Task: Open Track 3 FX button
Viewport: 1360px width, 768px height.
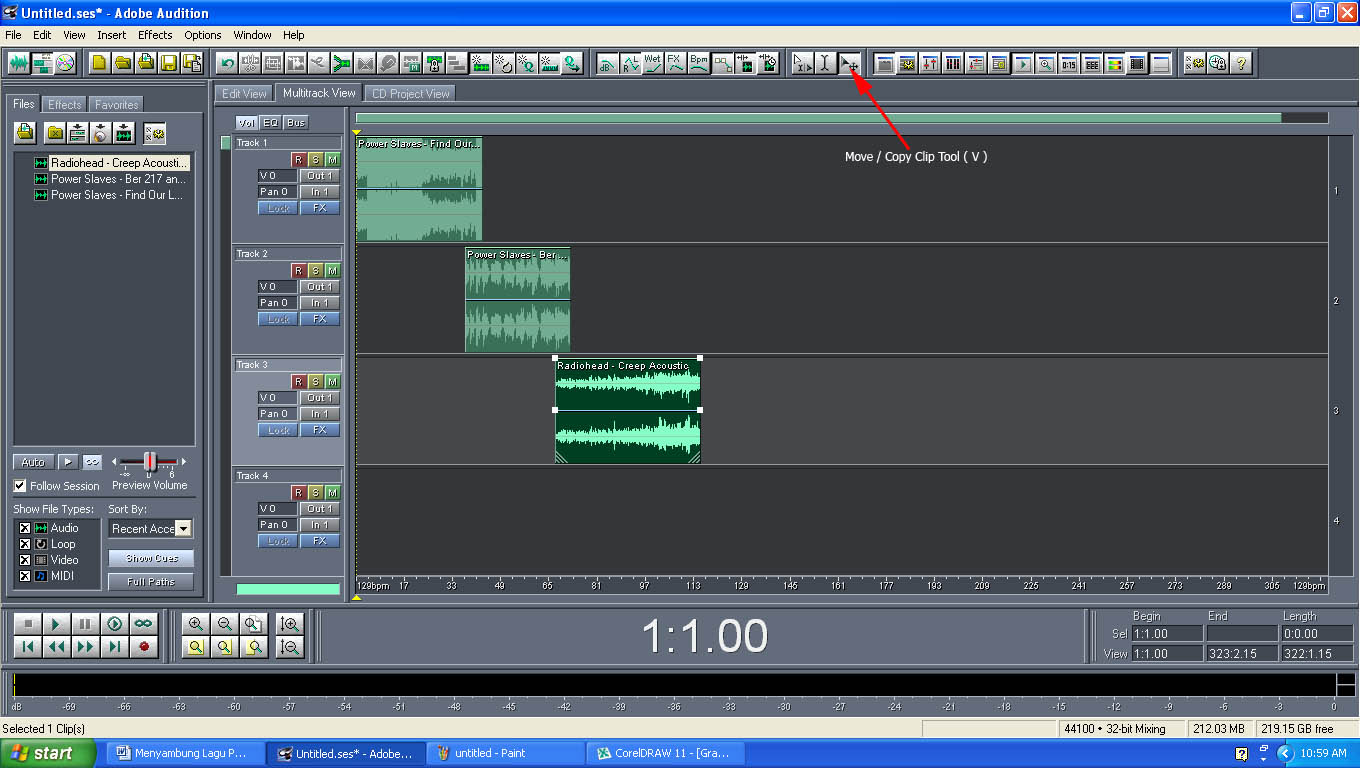Action: click(x=319, y=430)
